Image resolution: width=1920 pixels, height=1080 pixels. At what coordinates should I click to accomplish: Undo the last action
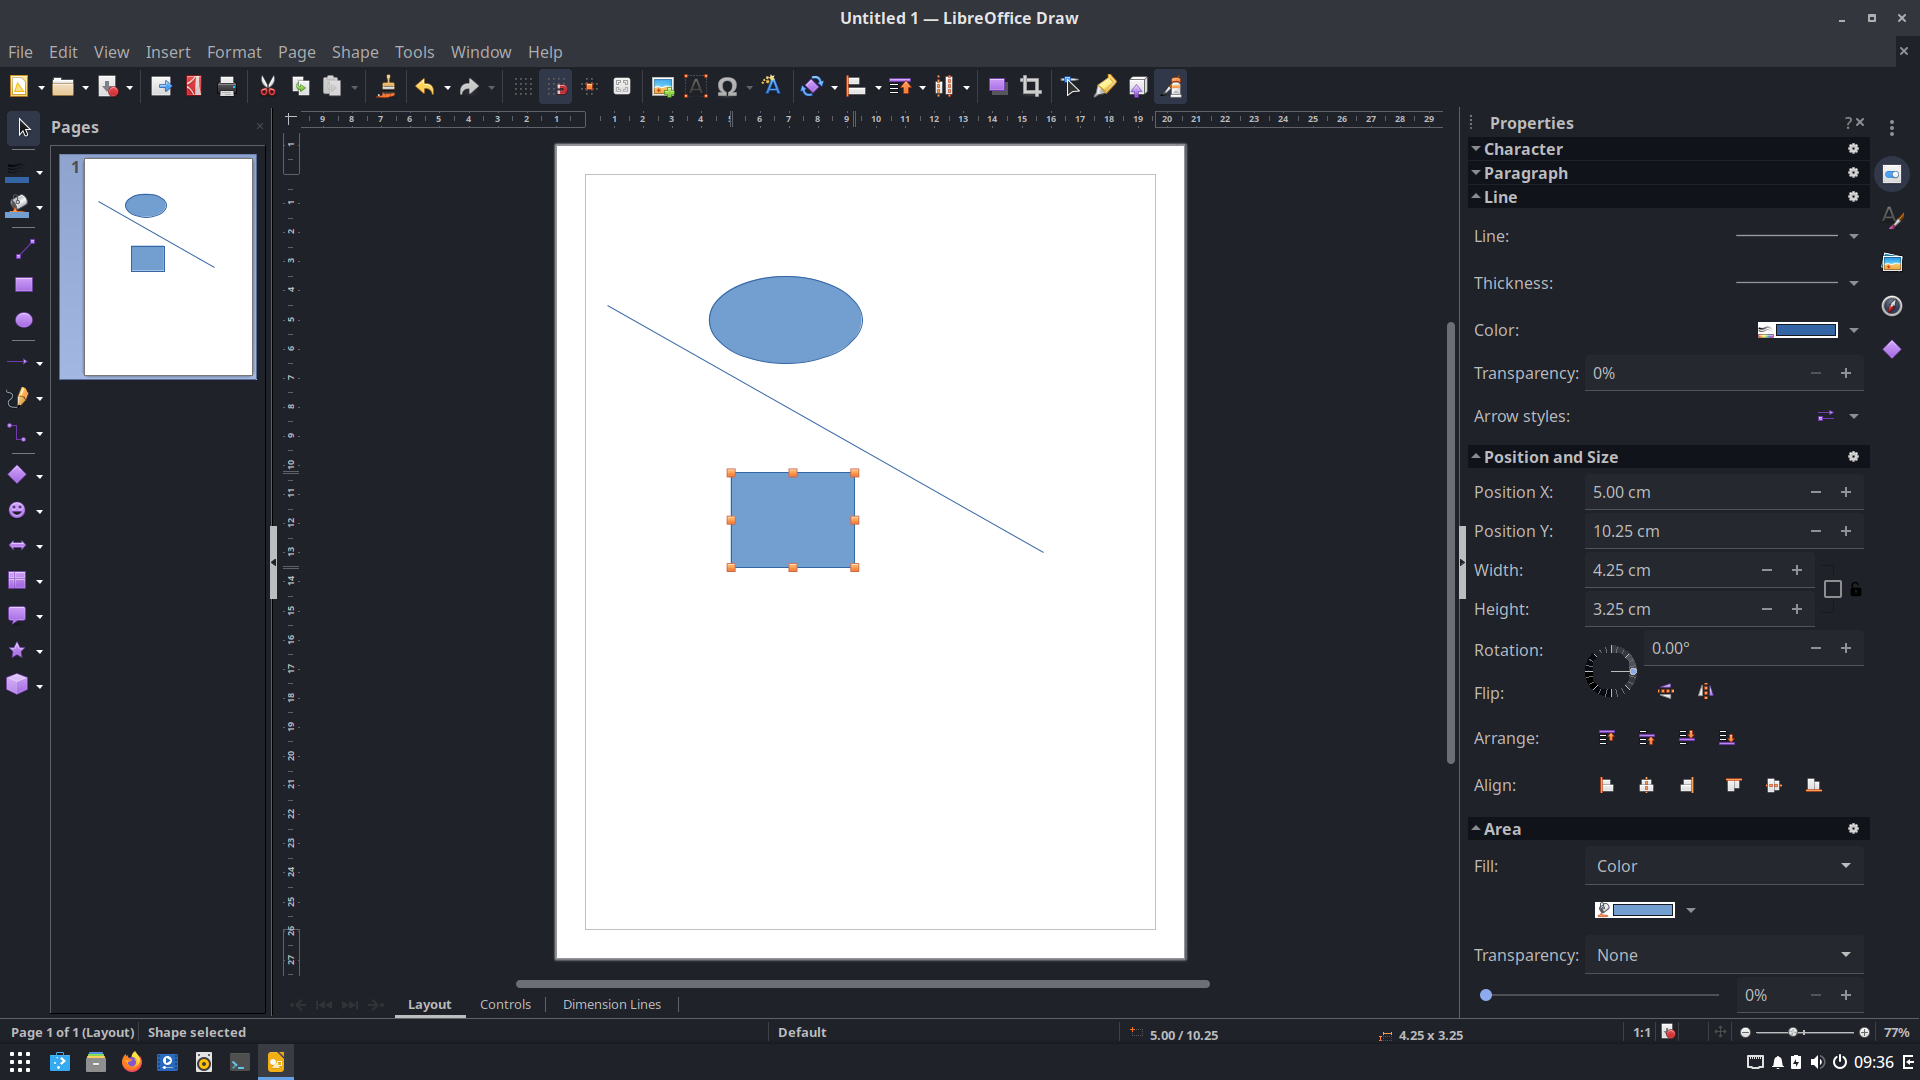(424, 87)
